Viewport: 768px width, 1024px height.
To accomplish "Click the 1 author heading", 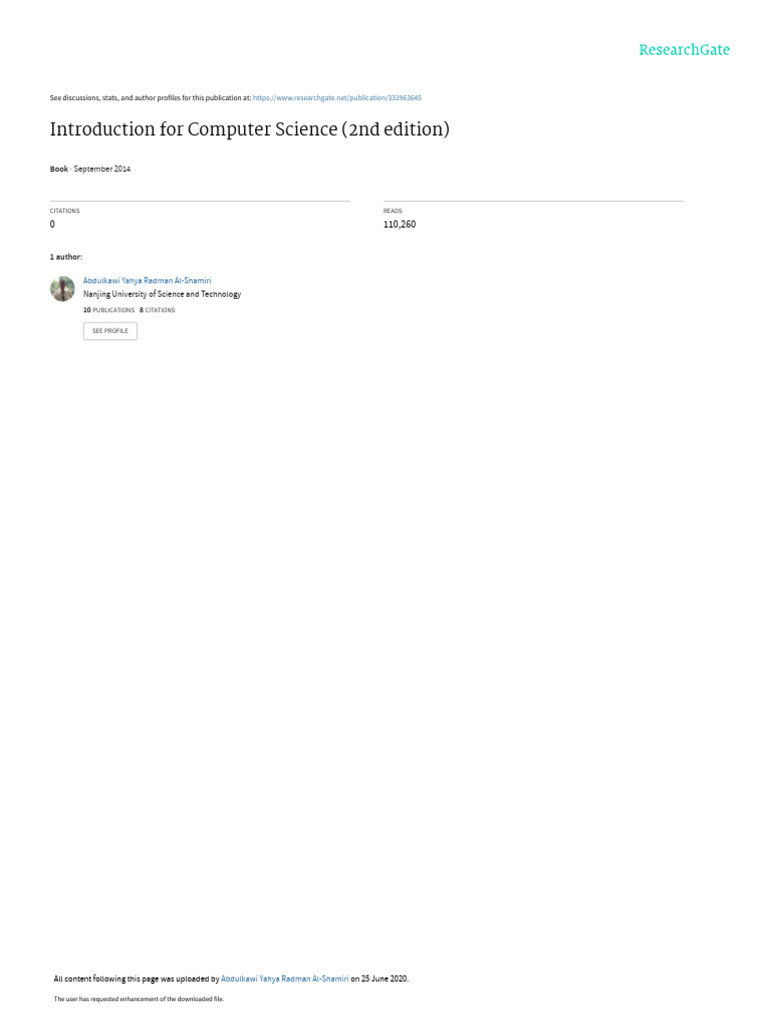I will coord(66,257).
